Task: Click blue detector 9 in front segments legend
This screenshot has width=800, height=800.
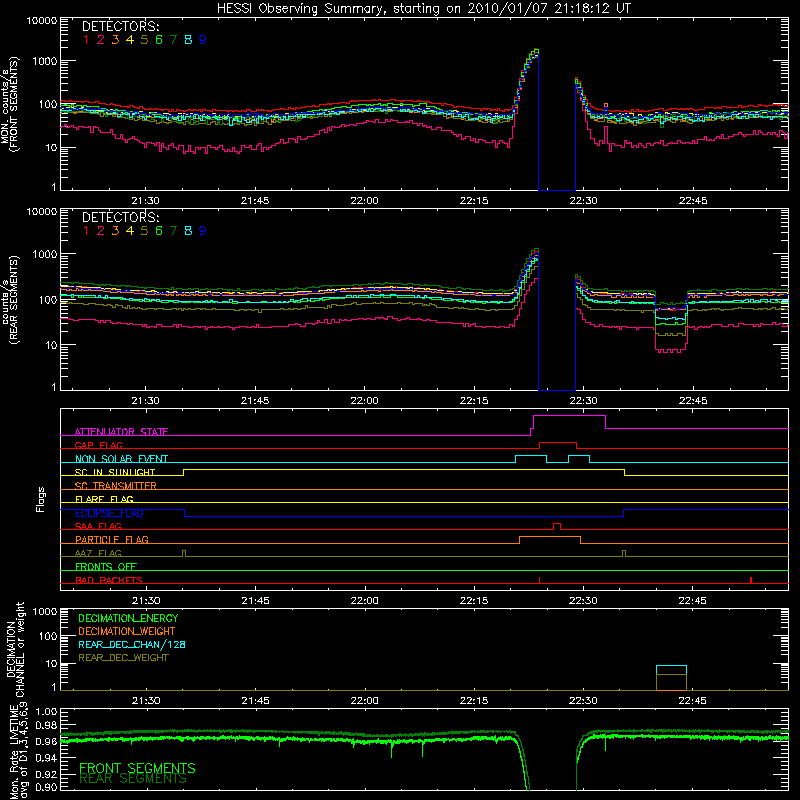Action: (x=203, y=40)
